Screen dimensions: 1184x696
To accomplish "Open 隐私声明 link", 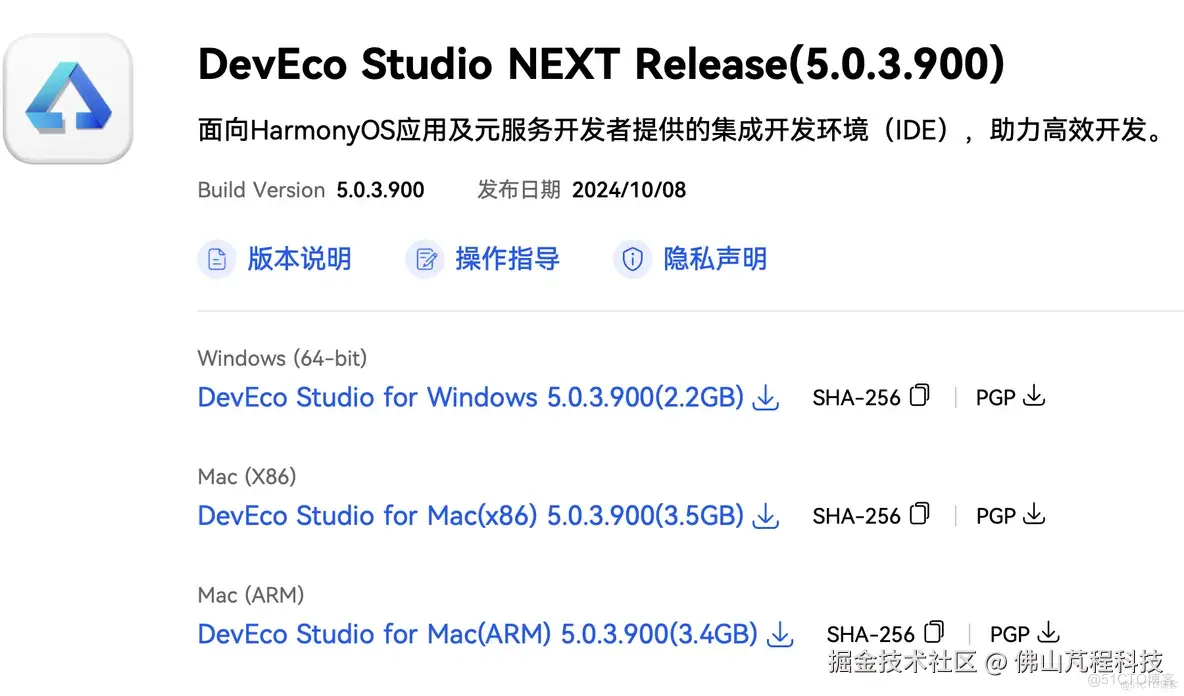I will point(715,260).
